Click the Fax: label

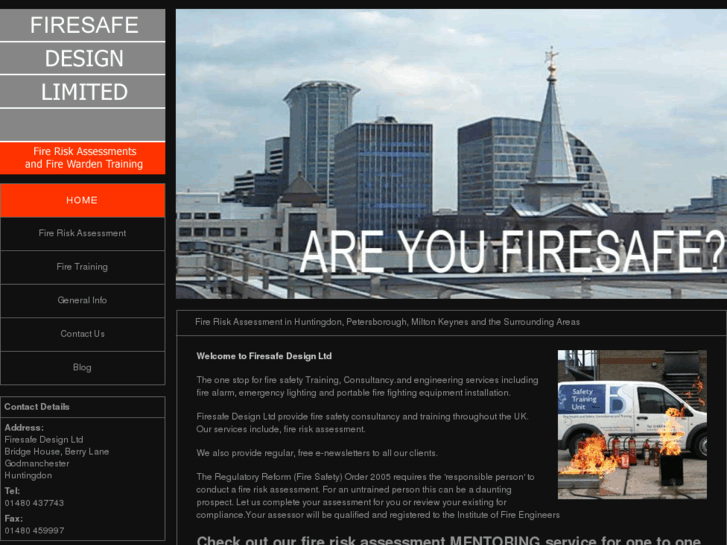13,519
